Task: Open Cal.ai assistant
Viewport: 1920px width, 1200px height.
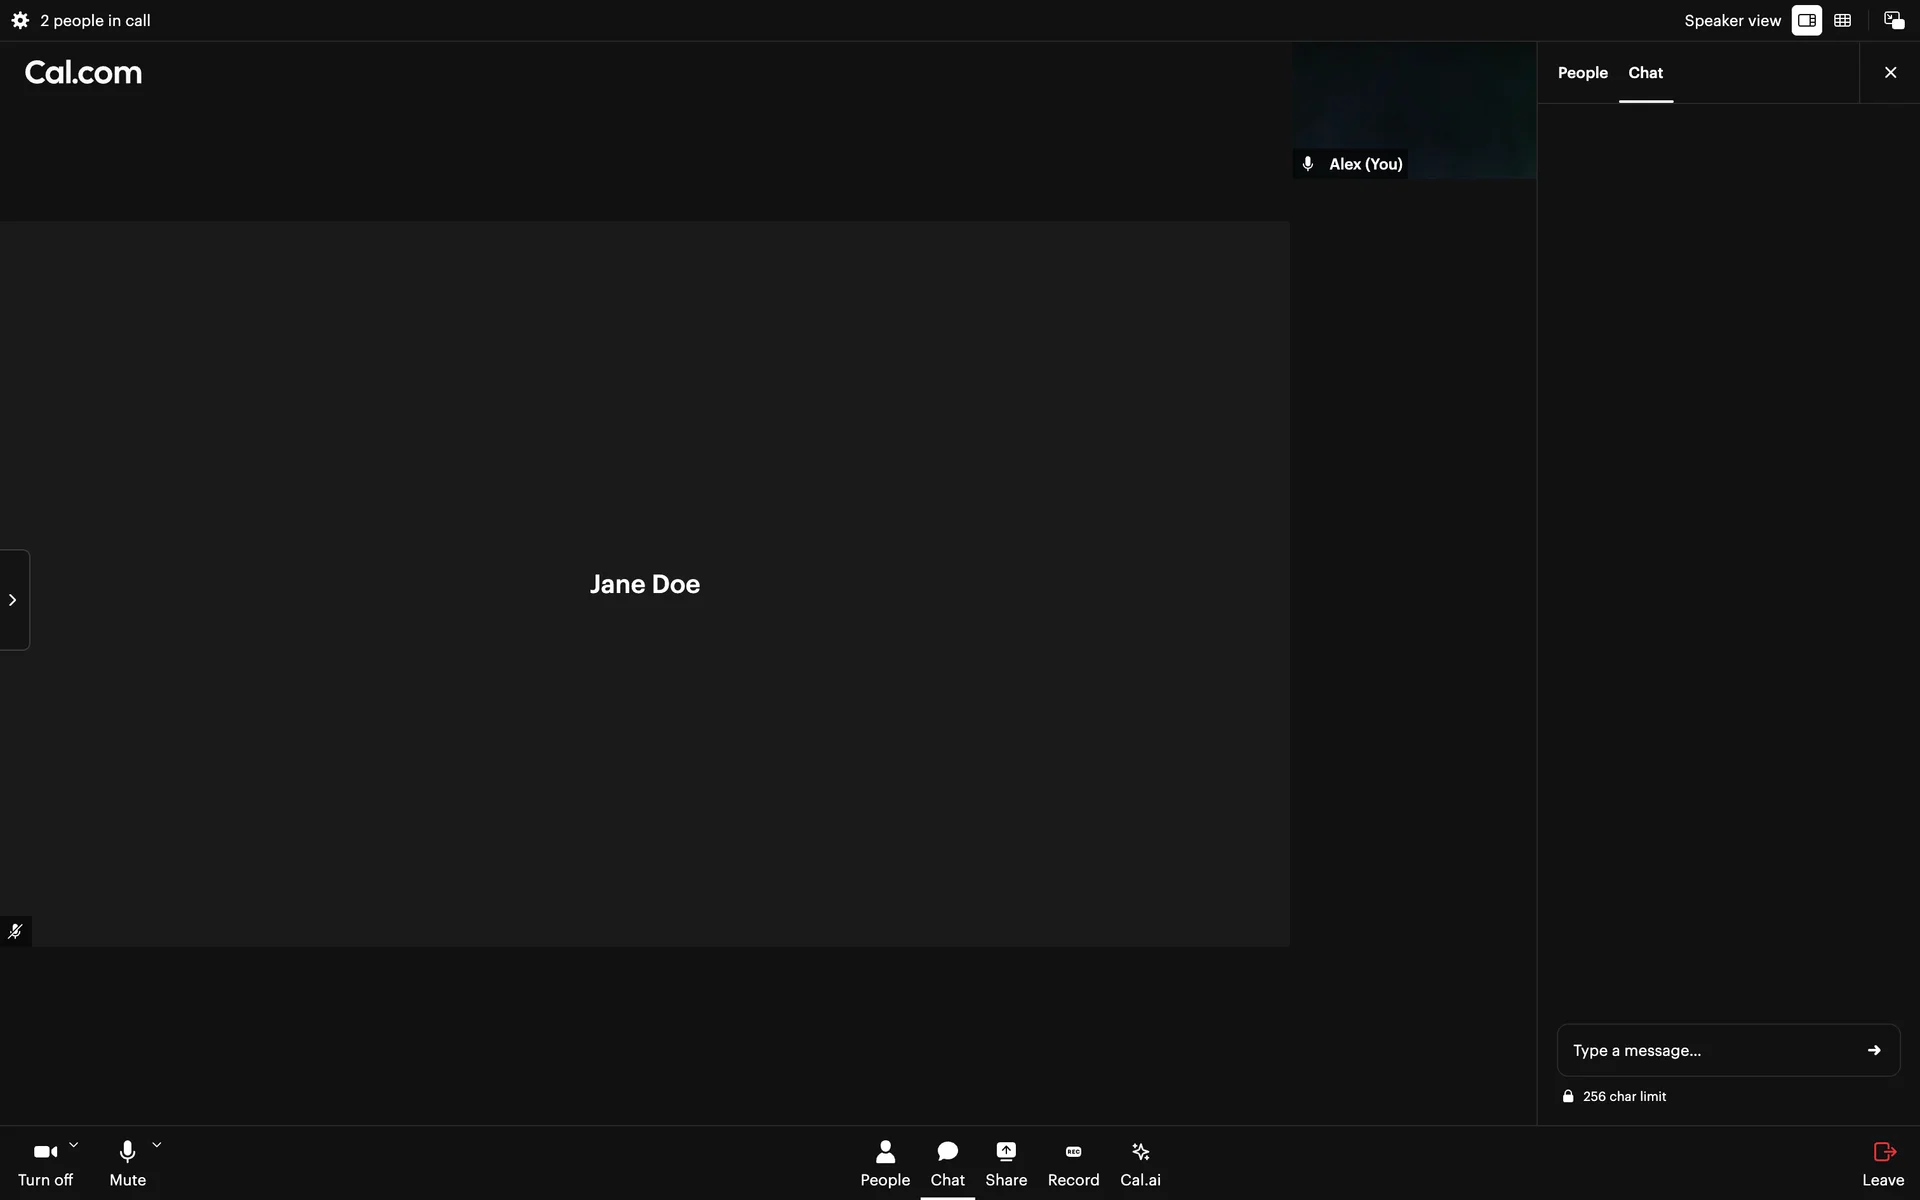Action: (1140, 1163)
